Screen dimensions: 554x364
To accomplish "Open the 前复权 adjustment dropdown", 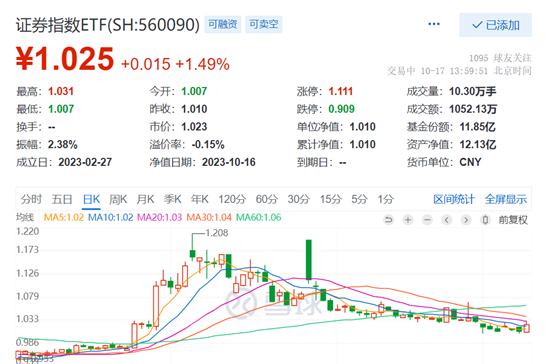I will pyautogui.click(x=513, y=220).
